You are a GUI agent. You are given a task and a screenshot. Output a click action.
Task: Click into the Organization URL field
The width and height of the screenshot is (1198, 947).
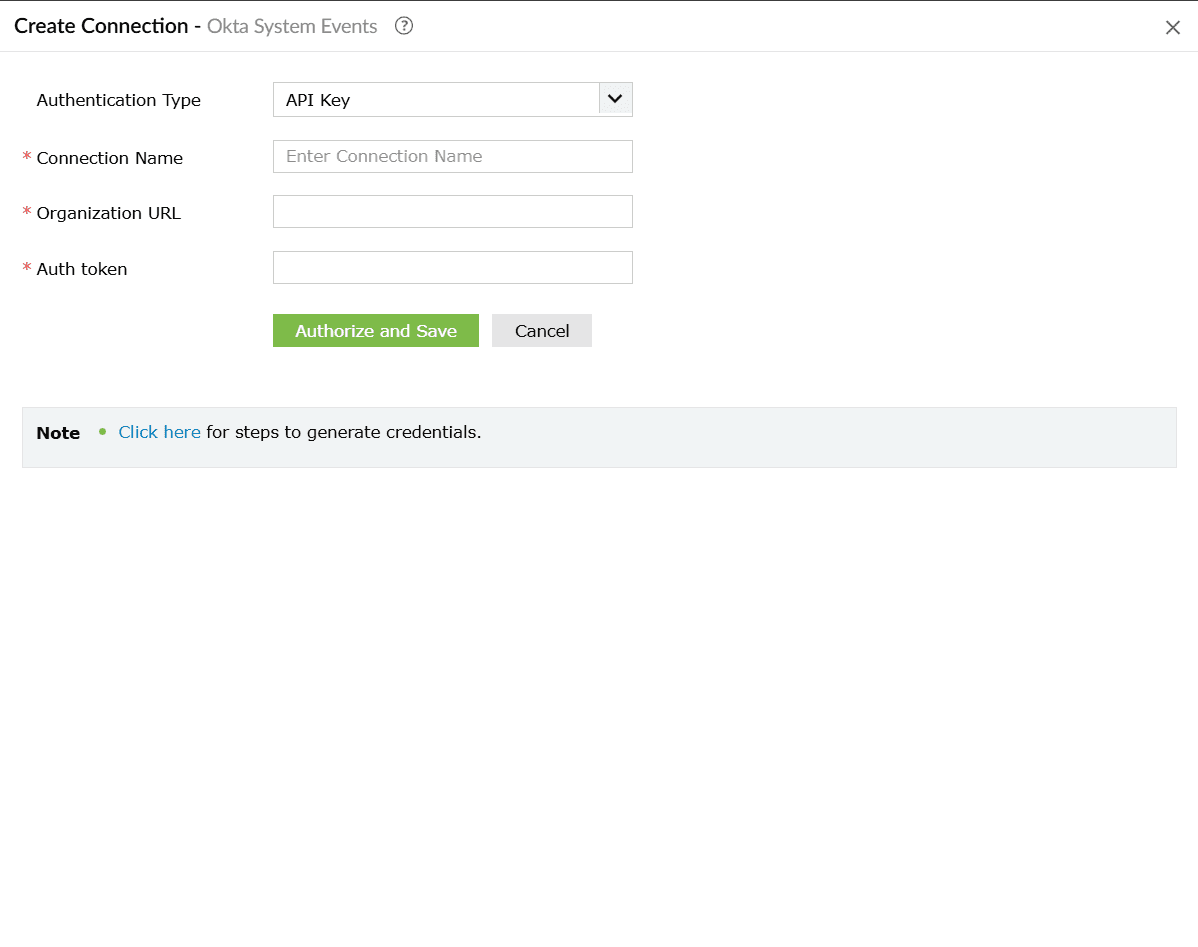452,212
